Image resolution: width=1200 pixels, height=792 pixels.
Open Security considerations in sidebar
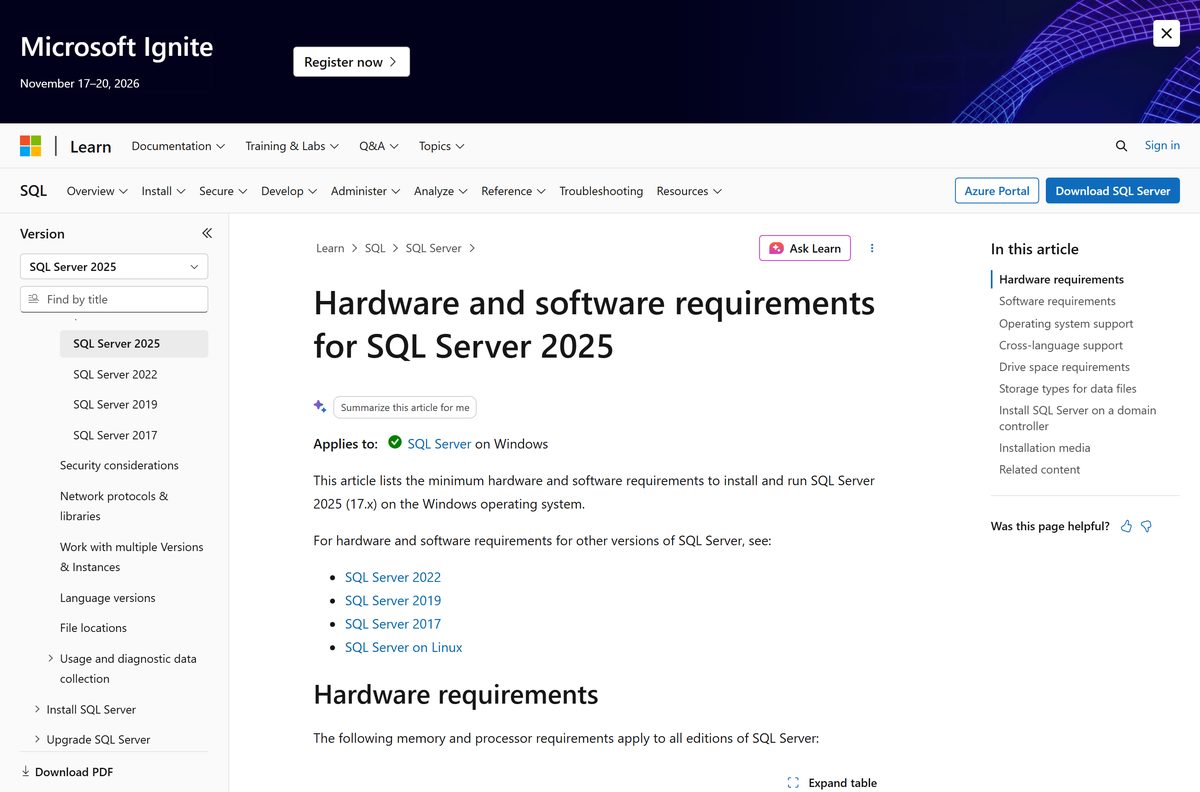tap(119, 466)
